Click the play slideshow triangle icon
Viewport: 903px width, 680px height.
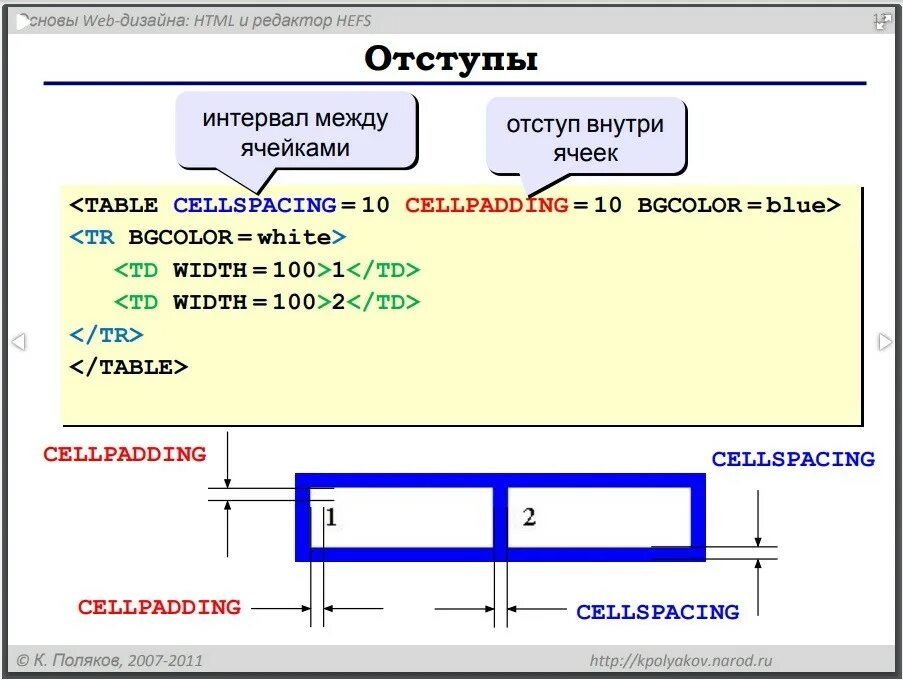click(x=23, y=23)
